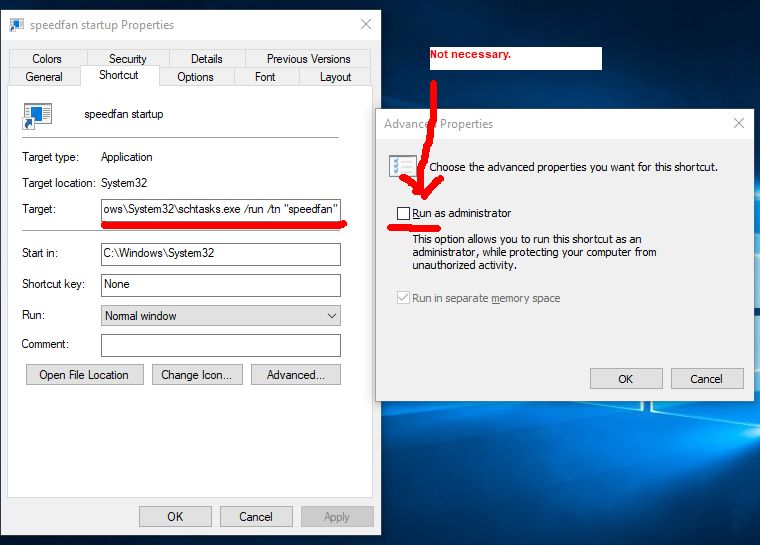Close the Advanced Properties dialog
Image resolution: width=760 pixels, height=545 pixels.
[739, 123]
